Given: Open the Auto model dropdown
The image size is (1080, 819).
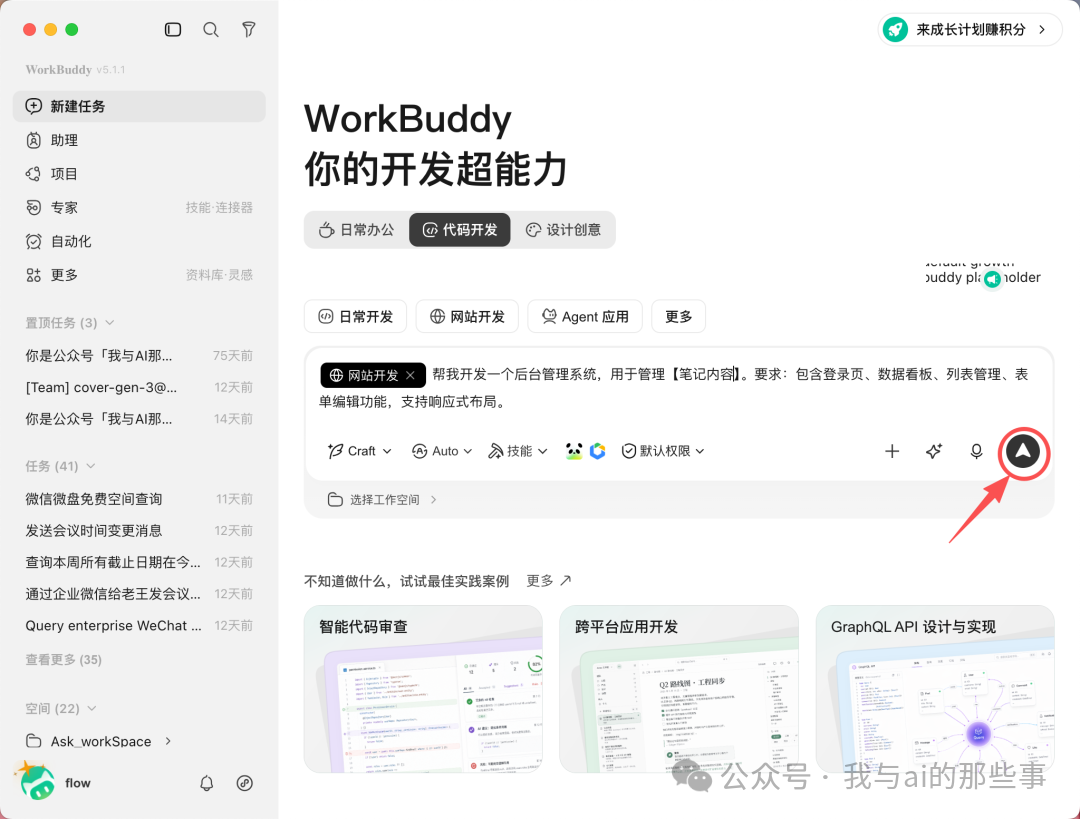Looking at the screenshot, I should pos(442,451).
